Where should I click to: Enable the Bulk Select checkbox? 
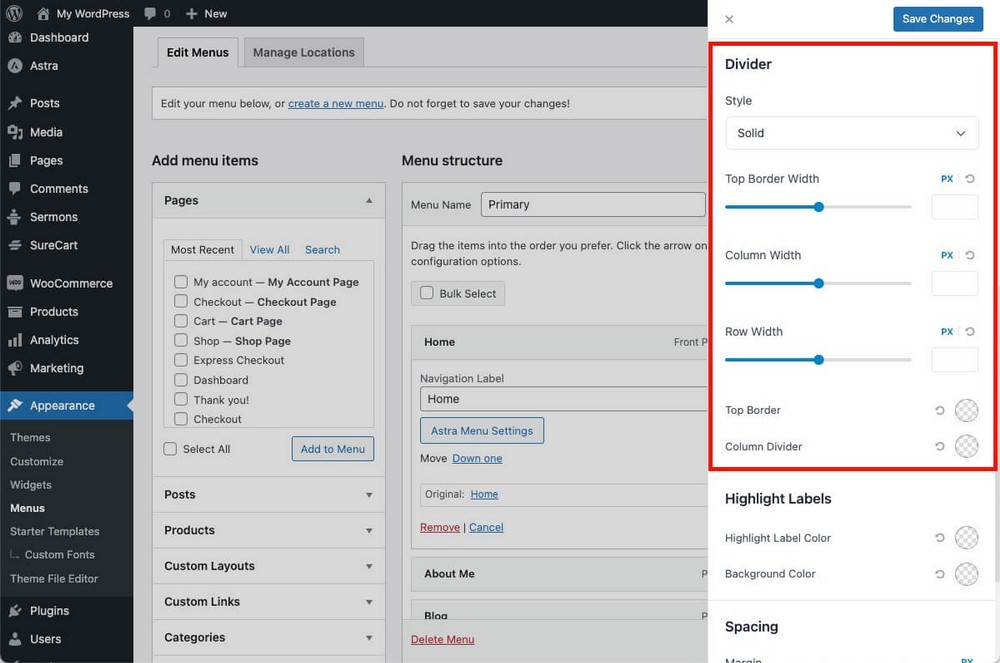click(x=427, y=293)
